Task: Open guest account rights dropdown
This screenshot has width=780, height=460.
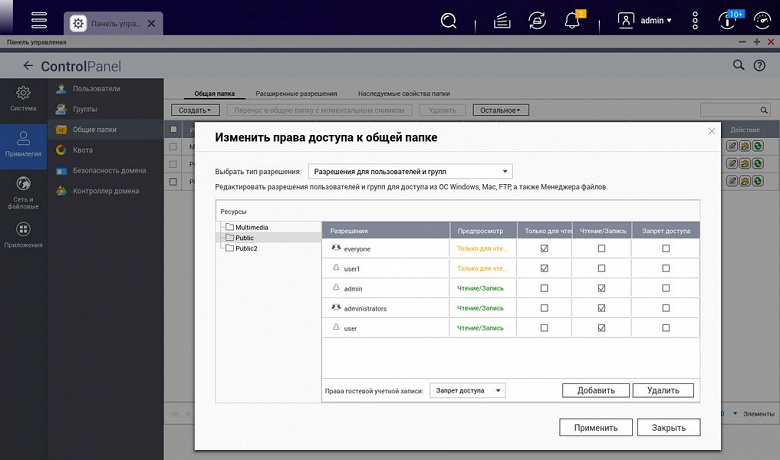Action: 467,390
